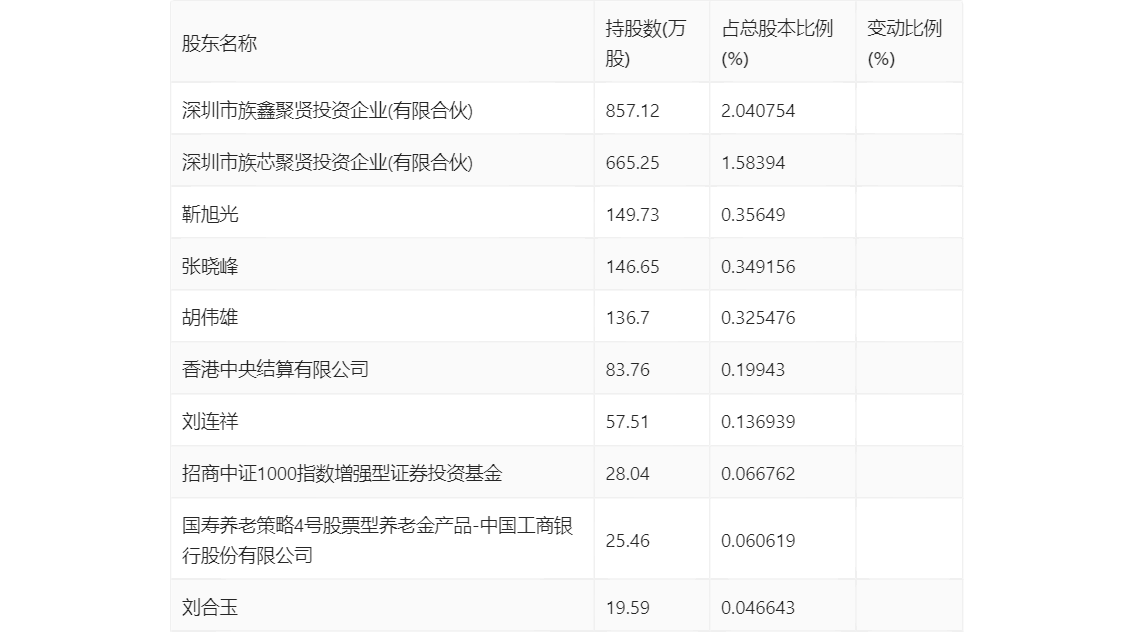Click share count 665.25
Image resolution: width=1134 pixels, height=632 pixels.
coord(633,163)
